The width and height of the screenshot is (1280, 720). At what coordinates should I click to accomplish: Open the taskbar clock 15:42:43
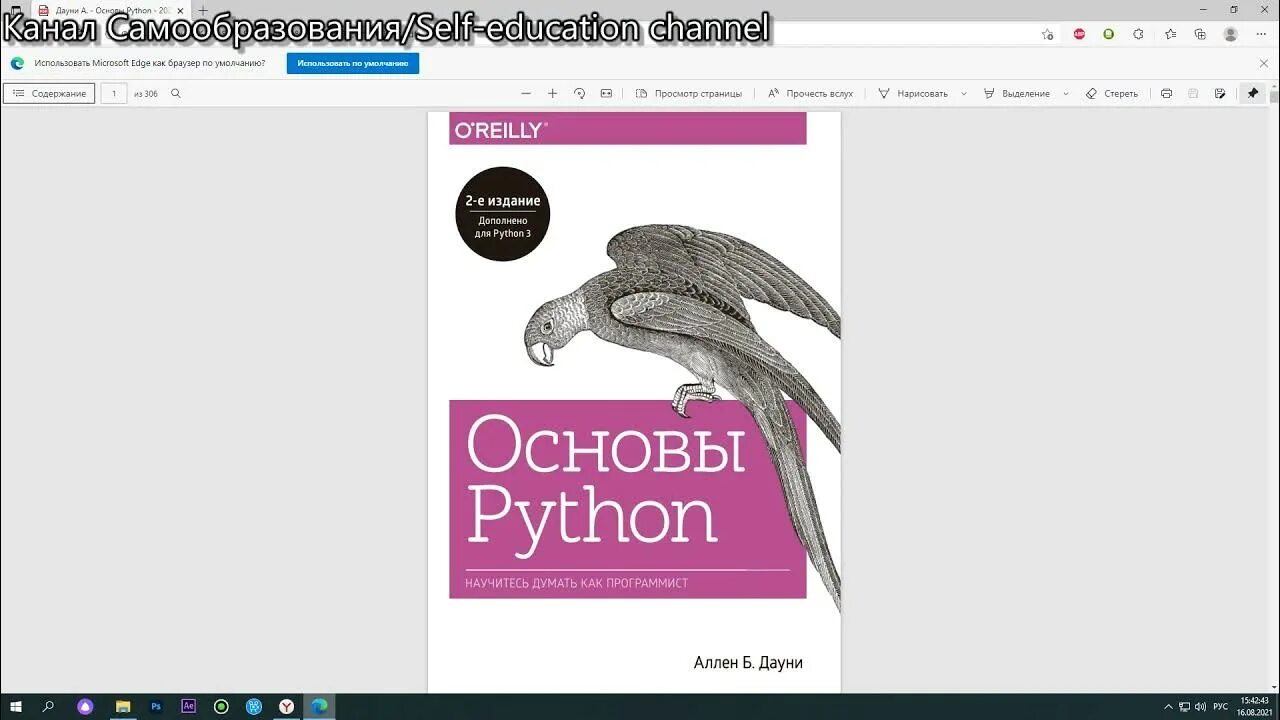1254,706
